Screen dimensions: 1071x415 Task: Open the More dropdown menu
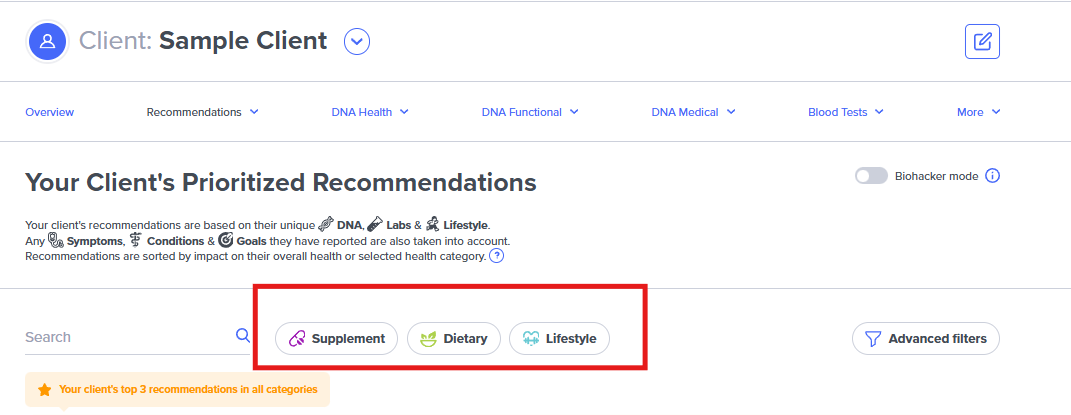[x=978, y=112]
